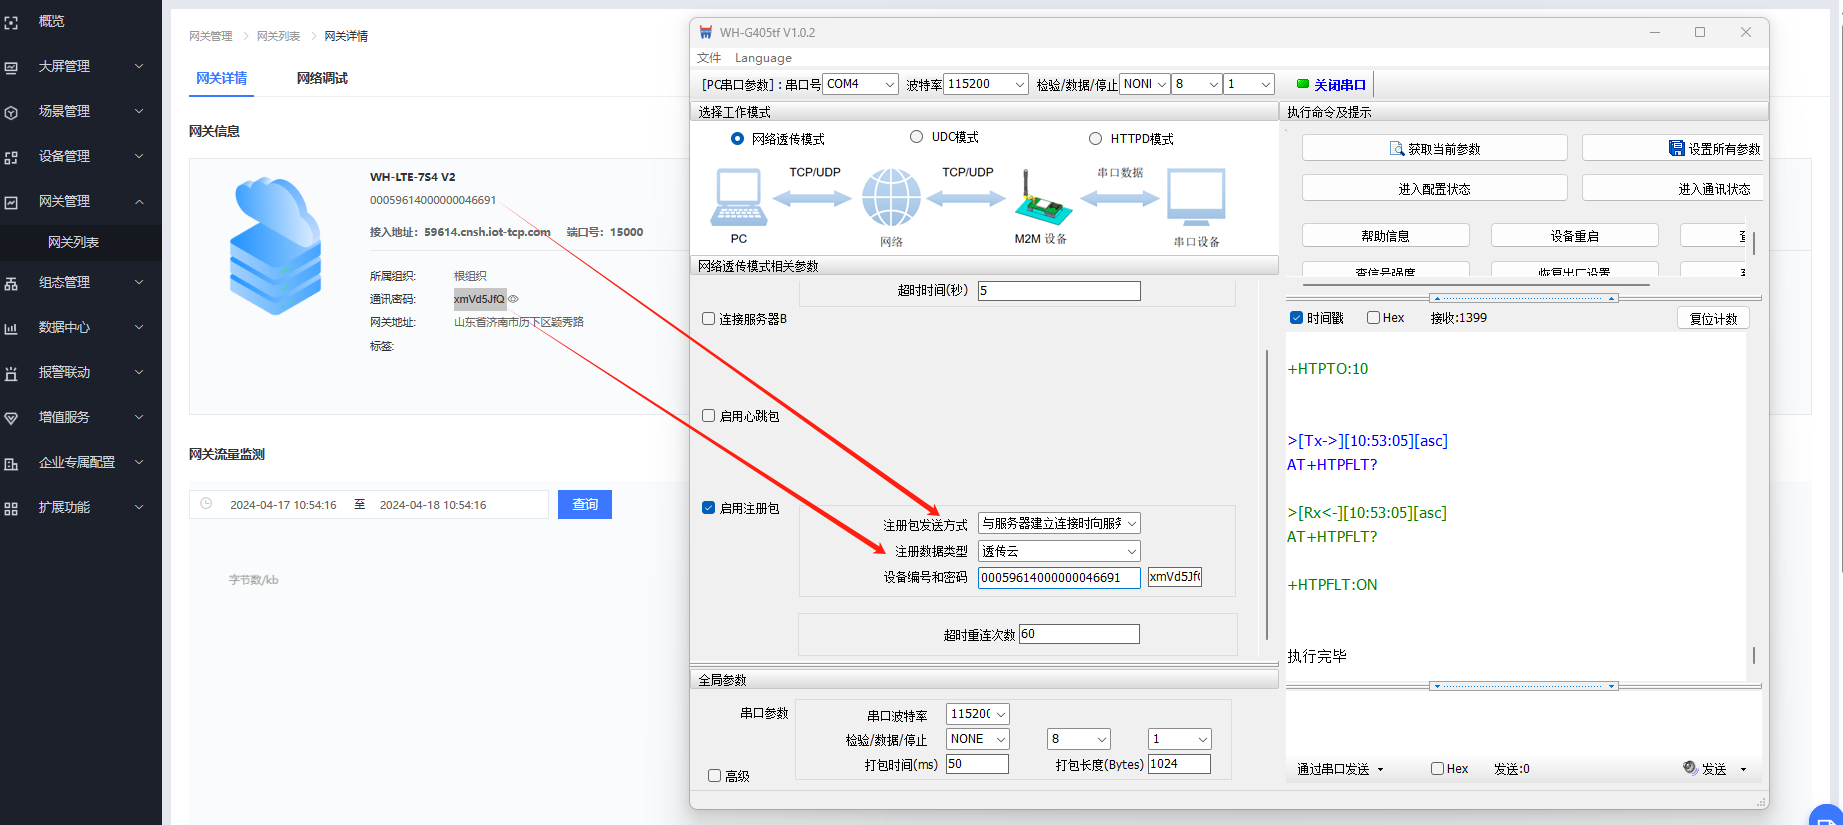1843x825 pixels.
Task: Click the 设备重启 button
Action: (1574, 236)
